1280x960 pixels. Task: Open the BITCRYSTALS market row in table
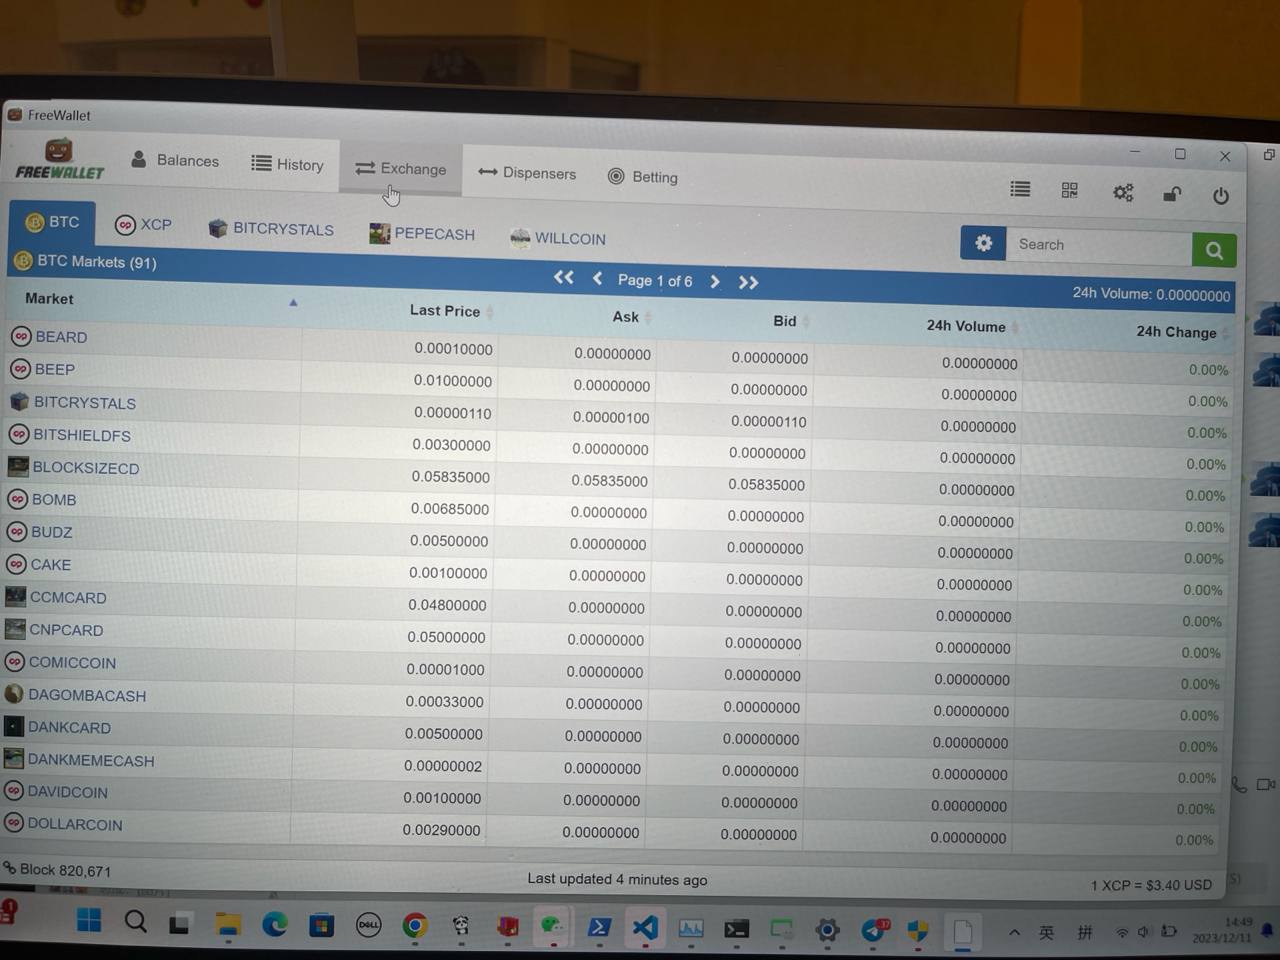tap(618, 416)
